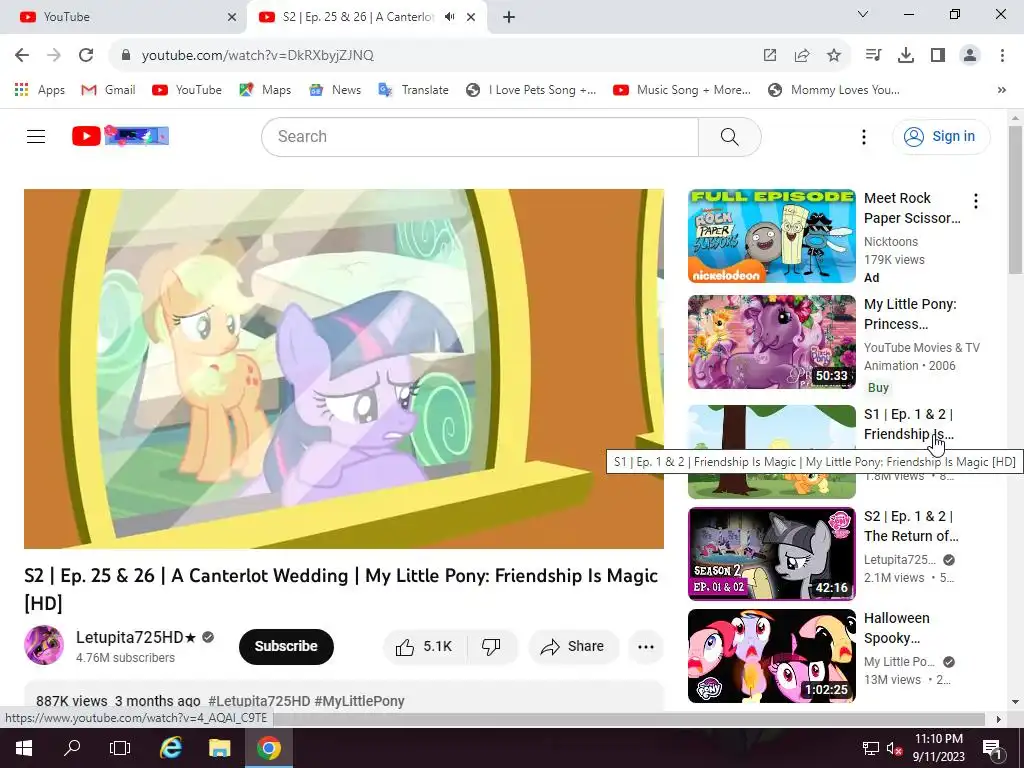Toggle the Chrome side panel icon
Screen dimensions: 1024x768
pos(938,56)
